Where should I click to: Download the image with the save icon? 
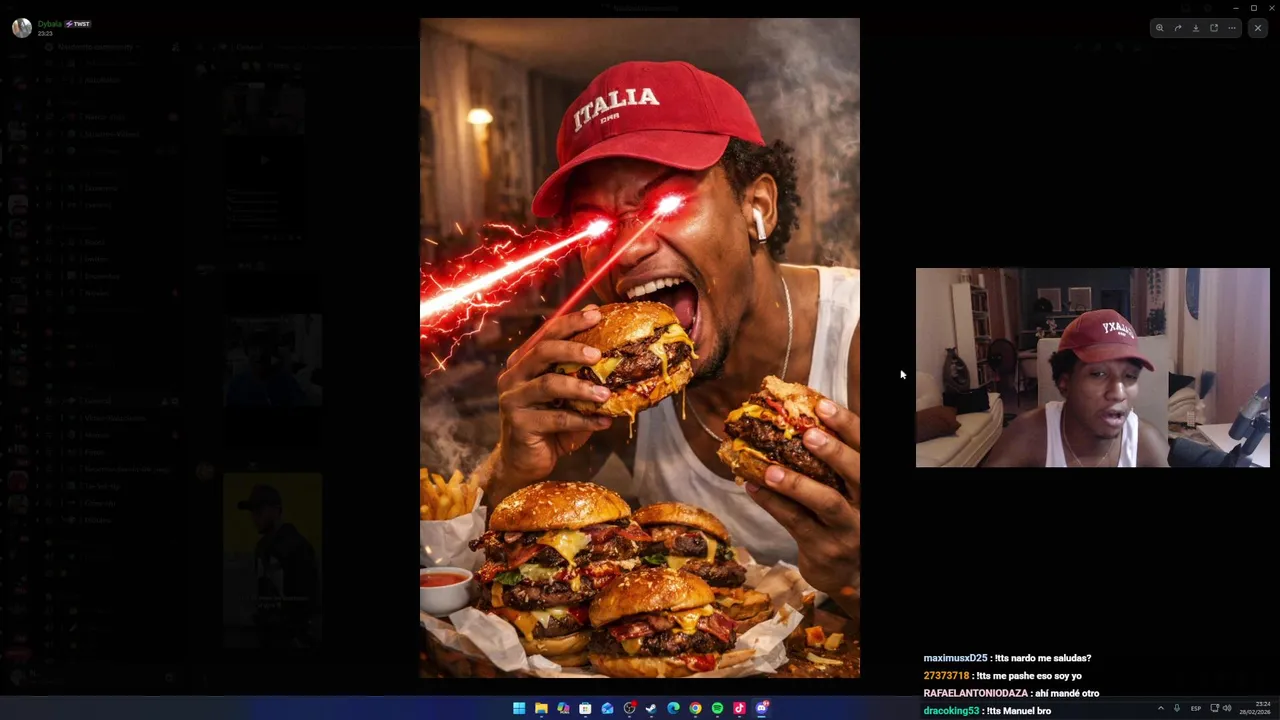1196,28
